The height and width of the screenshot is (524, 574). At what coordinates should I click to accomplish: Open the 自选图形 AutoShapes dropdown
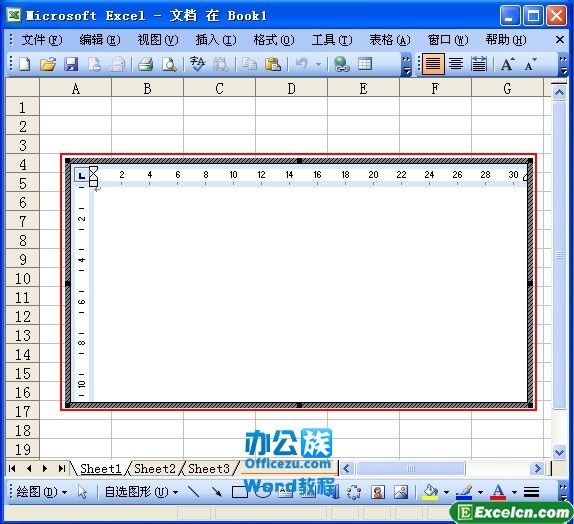click(141, 492)
